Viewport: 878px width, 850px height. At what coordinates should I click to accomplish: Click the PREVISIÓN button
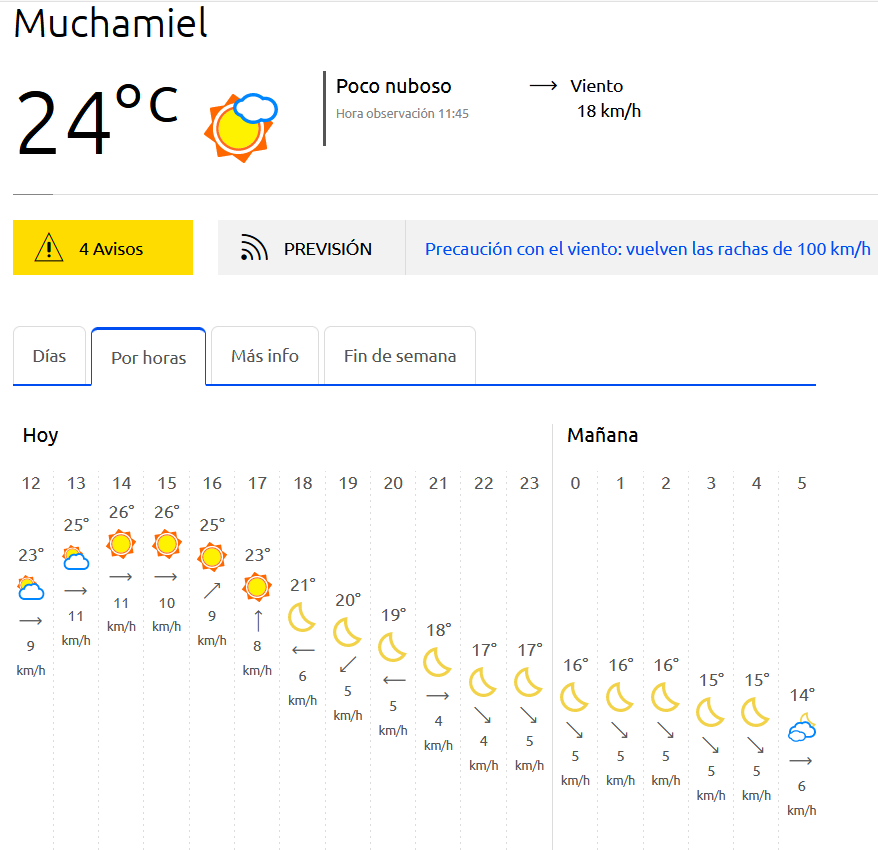[311, 248]
